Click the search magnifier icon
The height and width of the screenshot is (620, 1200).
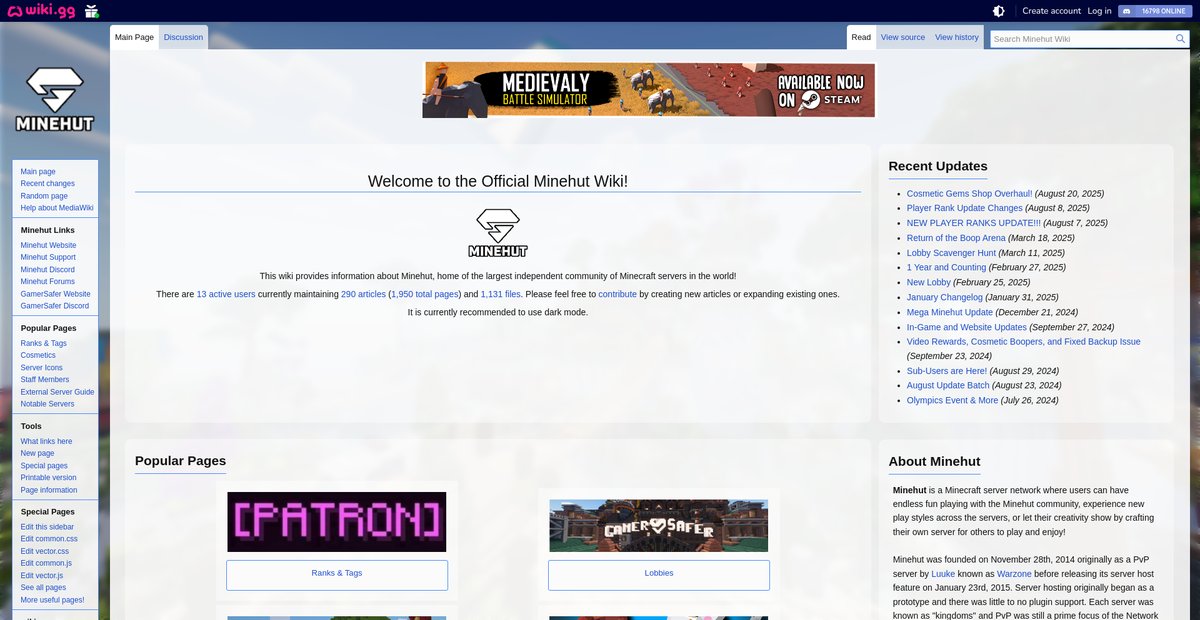click(1180, 39)
